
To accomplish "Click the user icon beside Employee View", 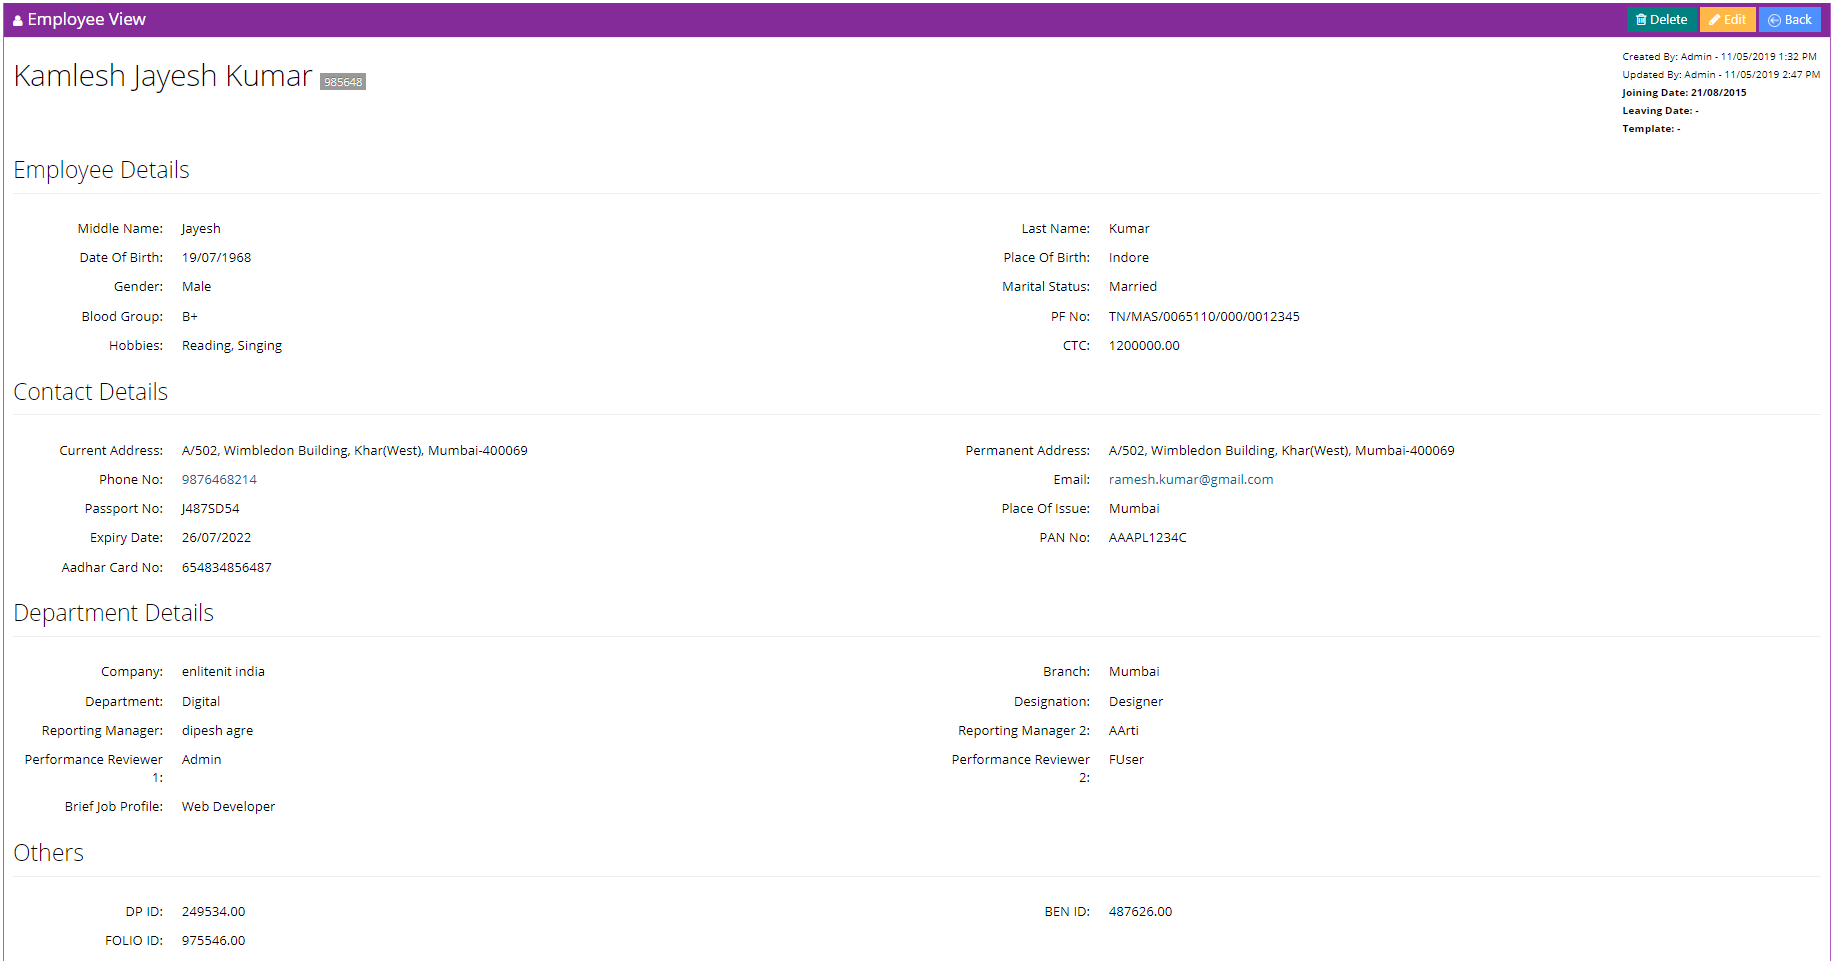I will [18, 20].
